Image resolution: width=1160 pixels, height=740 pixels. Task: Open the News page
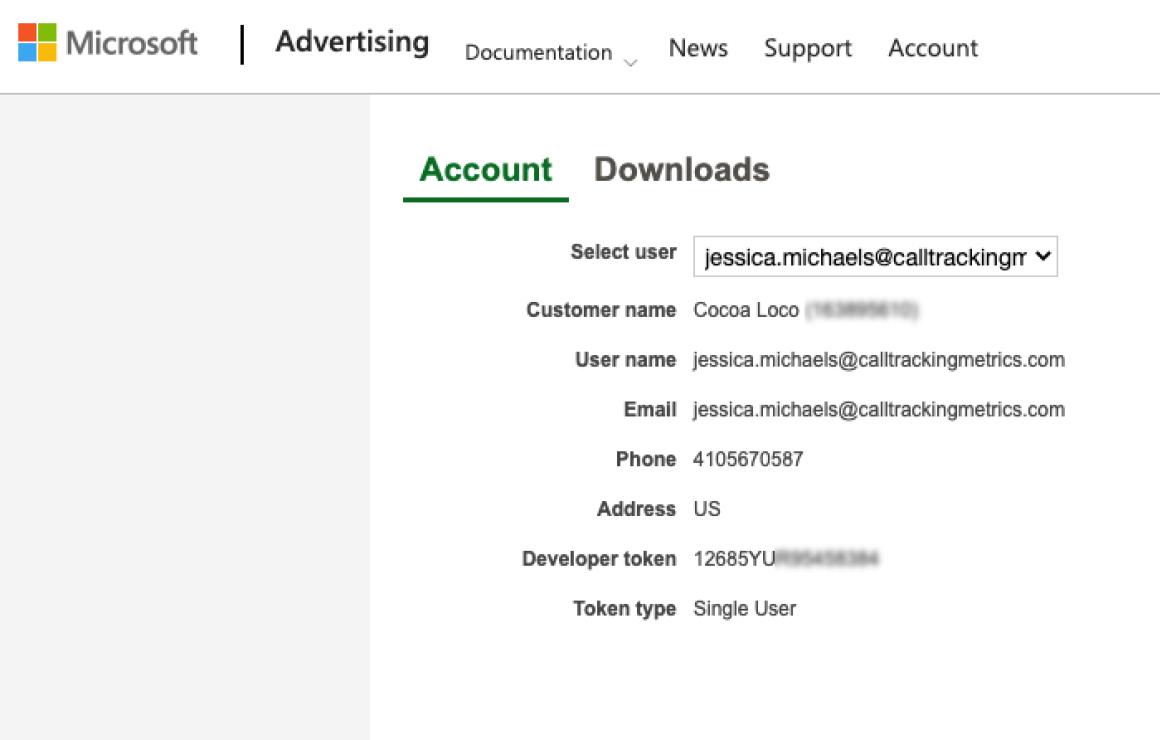click(698, 47)
